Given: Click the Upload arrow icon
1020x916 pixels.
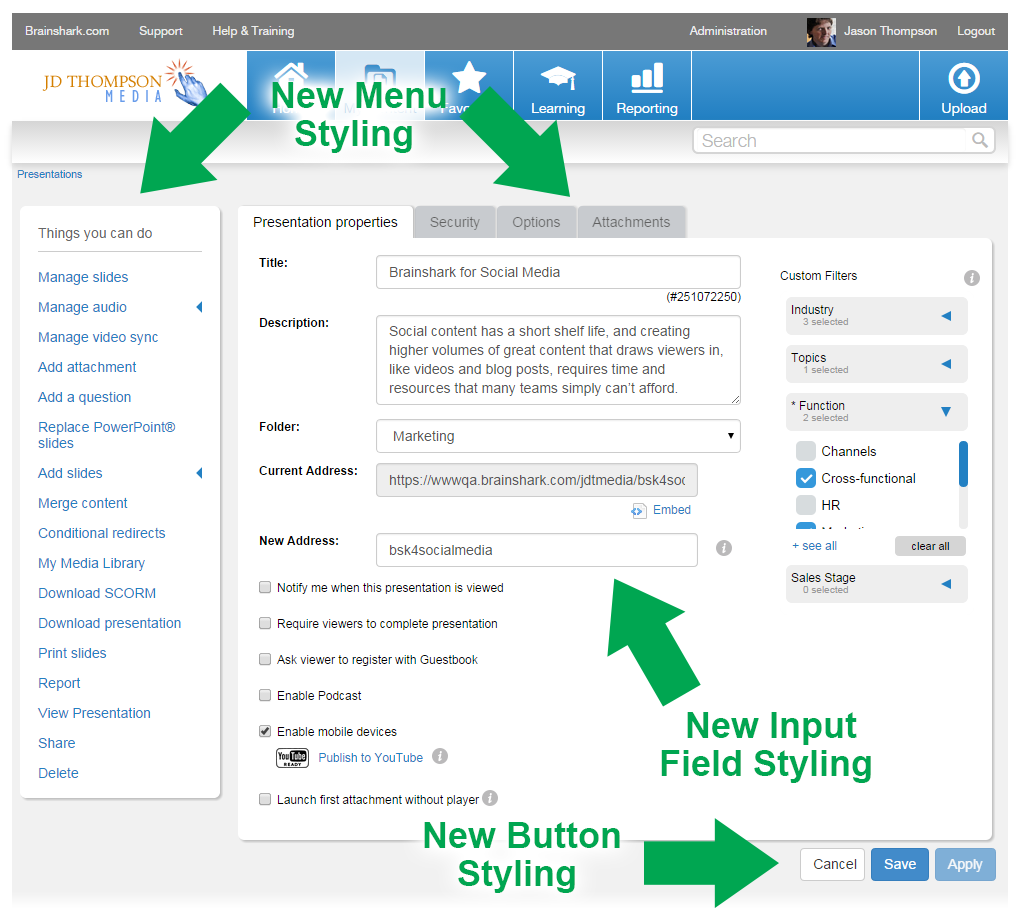Looking at the screenshot, I should (963, 79).
